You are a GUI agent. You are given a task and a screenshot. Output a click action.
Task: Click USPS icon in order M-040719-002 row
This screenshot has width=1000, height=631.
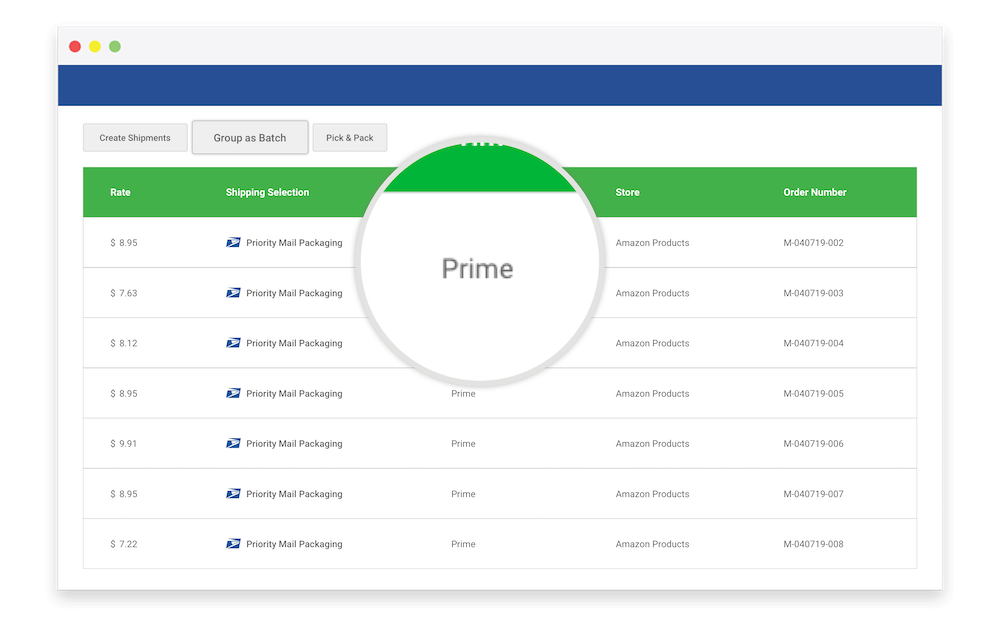(233, 243)
